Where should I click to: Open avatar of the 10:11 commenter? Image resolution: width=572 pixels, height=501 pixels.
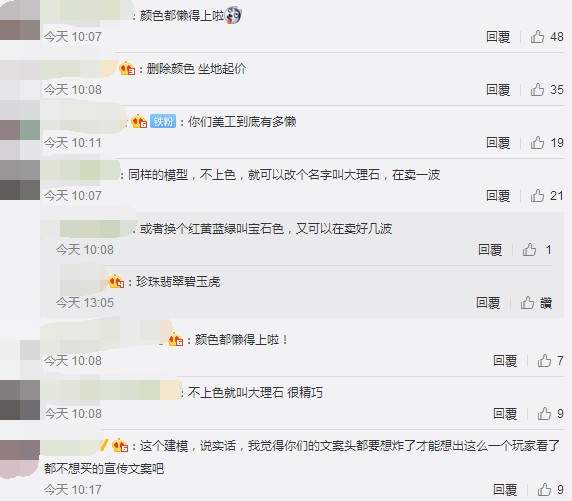(20, 130)
